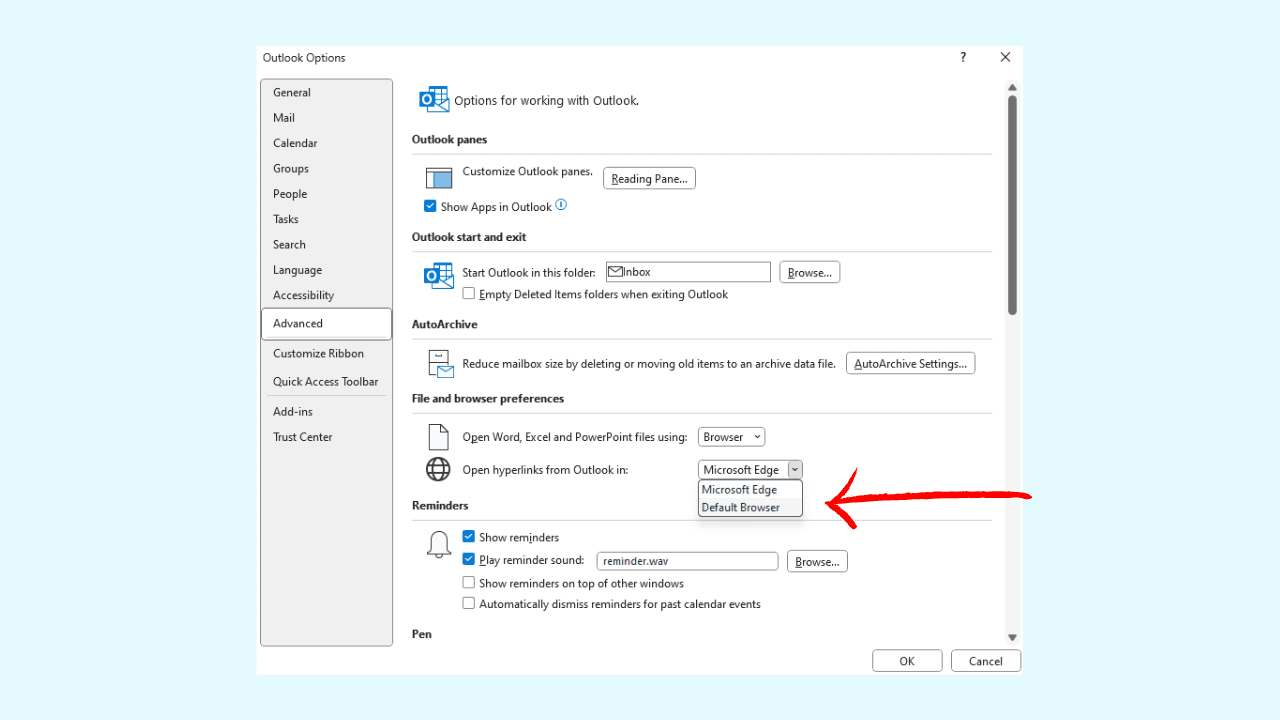Choose Microsoft Edge in the open list
The height and width of the screenshot is (720, 1280).
(x=740, y=490)
